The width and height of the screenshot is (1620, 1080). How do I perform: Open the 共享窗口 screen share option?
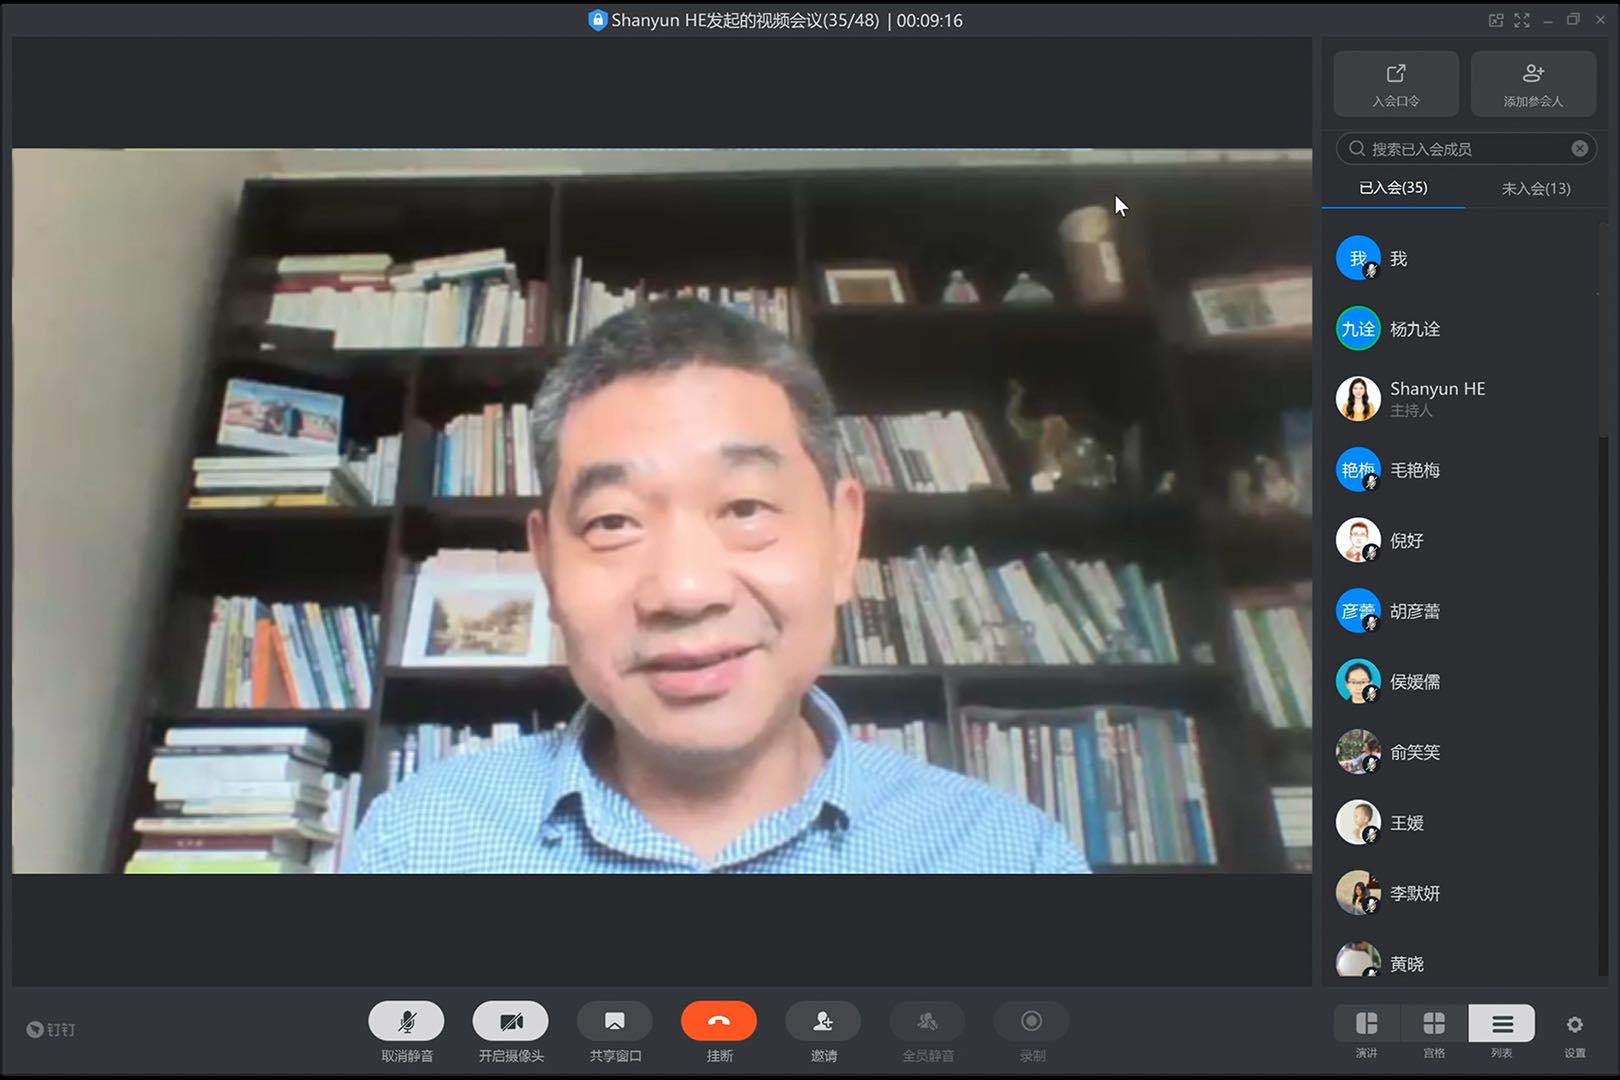point(614,1021)
